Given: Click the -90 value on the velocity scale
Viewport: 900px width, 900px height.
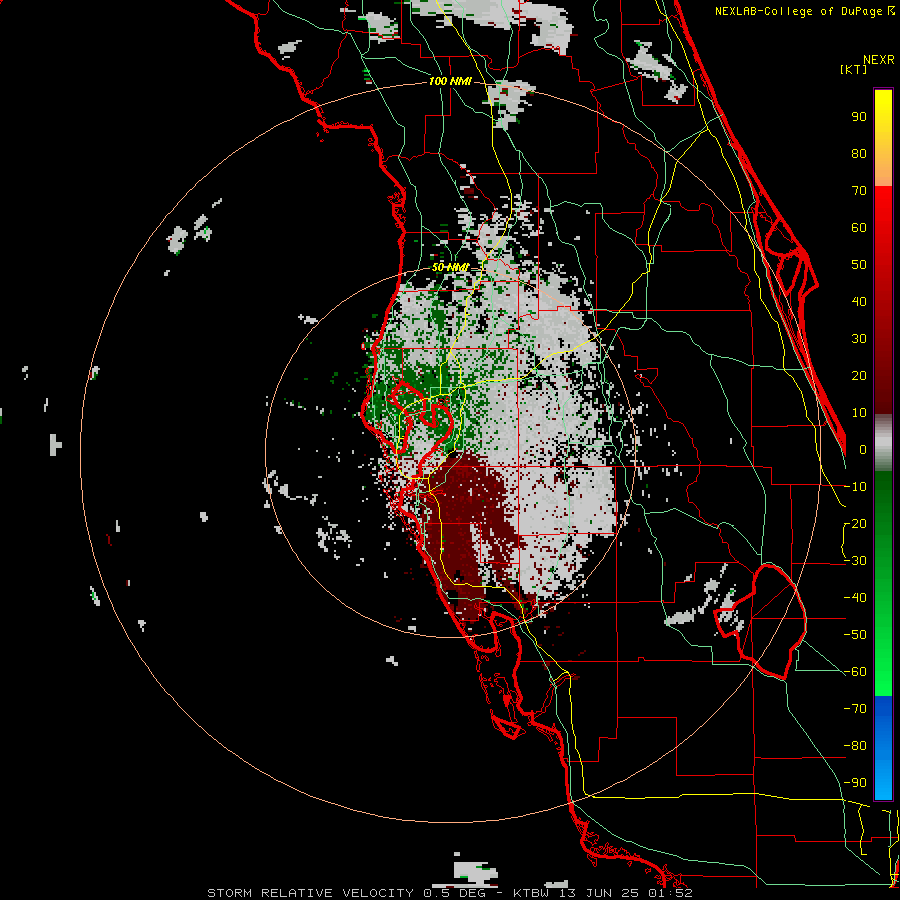Looking at the screenshot, I should pos(855,783).
